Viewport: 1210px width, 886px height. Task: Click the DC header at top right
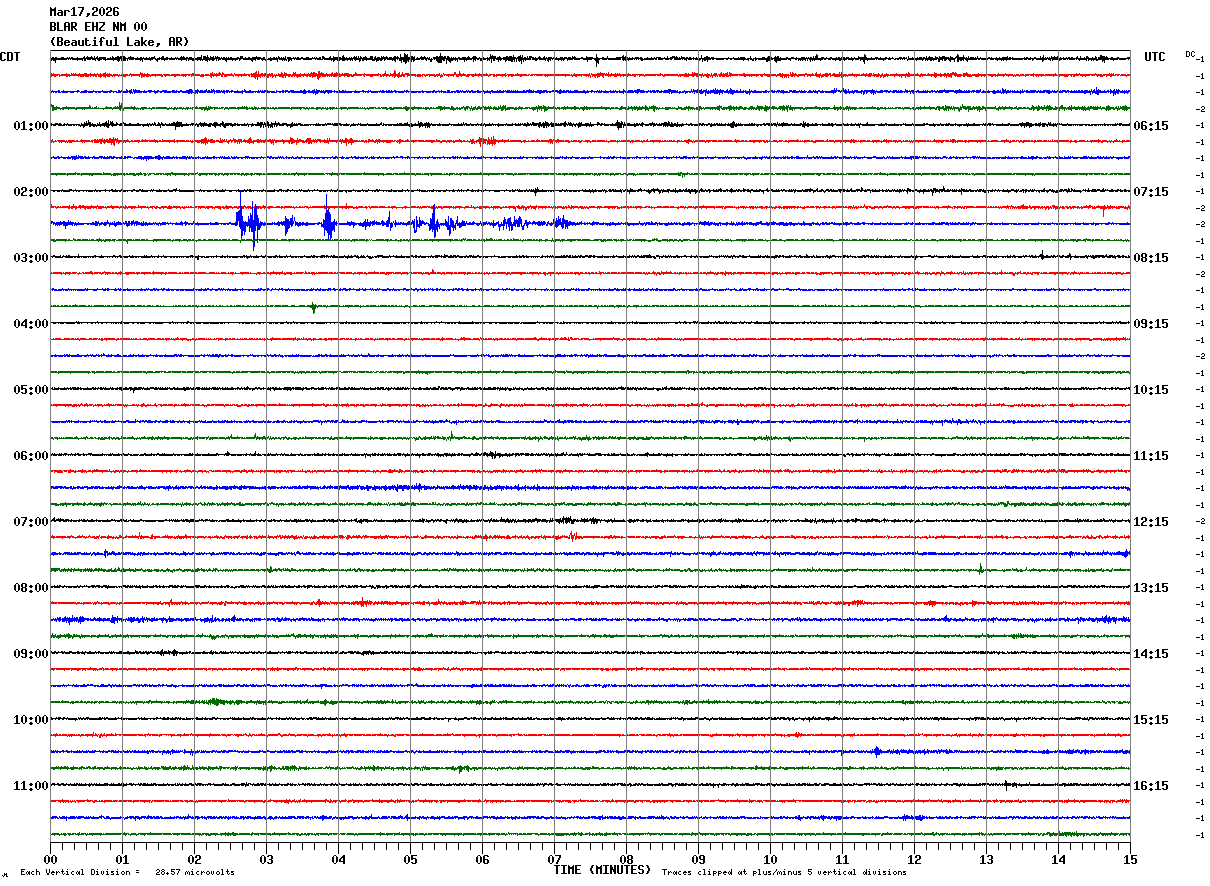click(1190, 54)
